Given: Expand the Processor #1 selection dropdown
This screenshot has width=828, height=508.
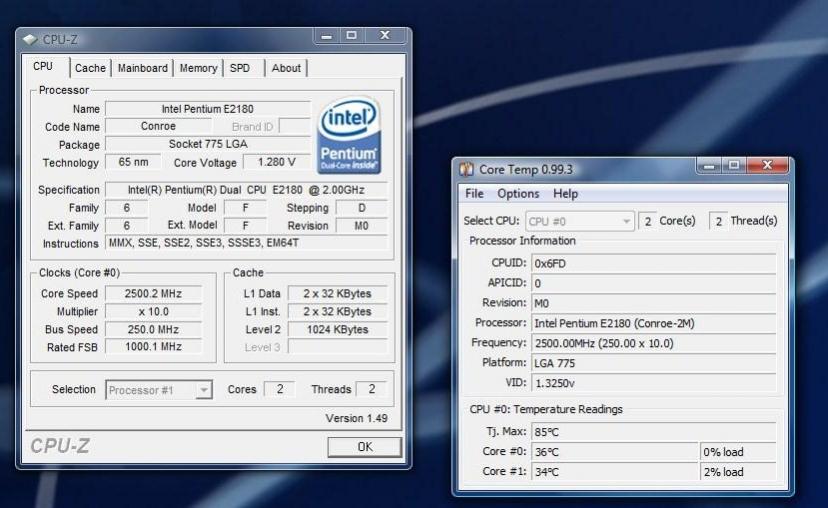Looking at the screenshot, I should (203, 390).
